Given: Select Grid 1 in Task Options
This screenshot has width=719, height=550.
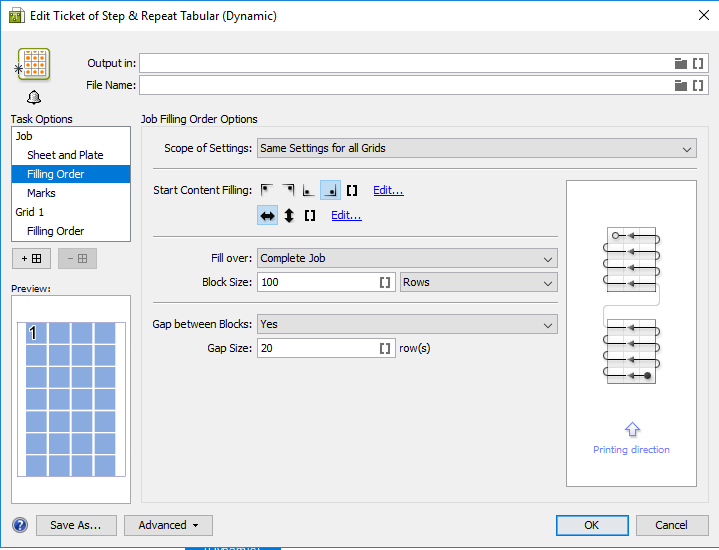Looking at the screenshot, I should [71, 212].
